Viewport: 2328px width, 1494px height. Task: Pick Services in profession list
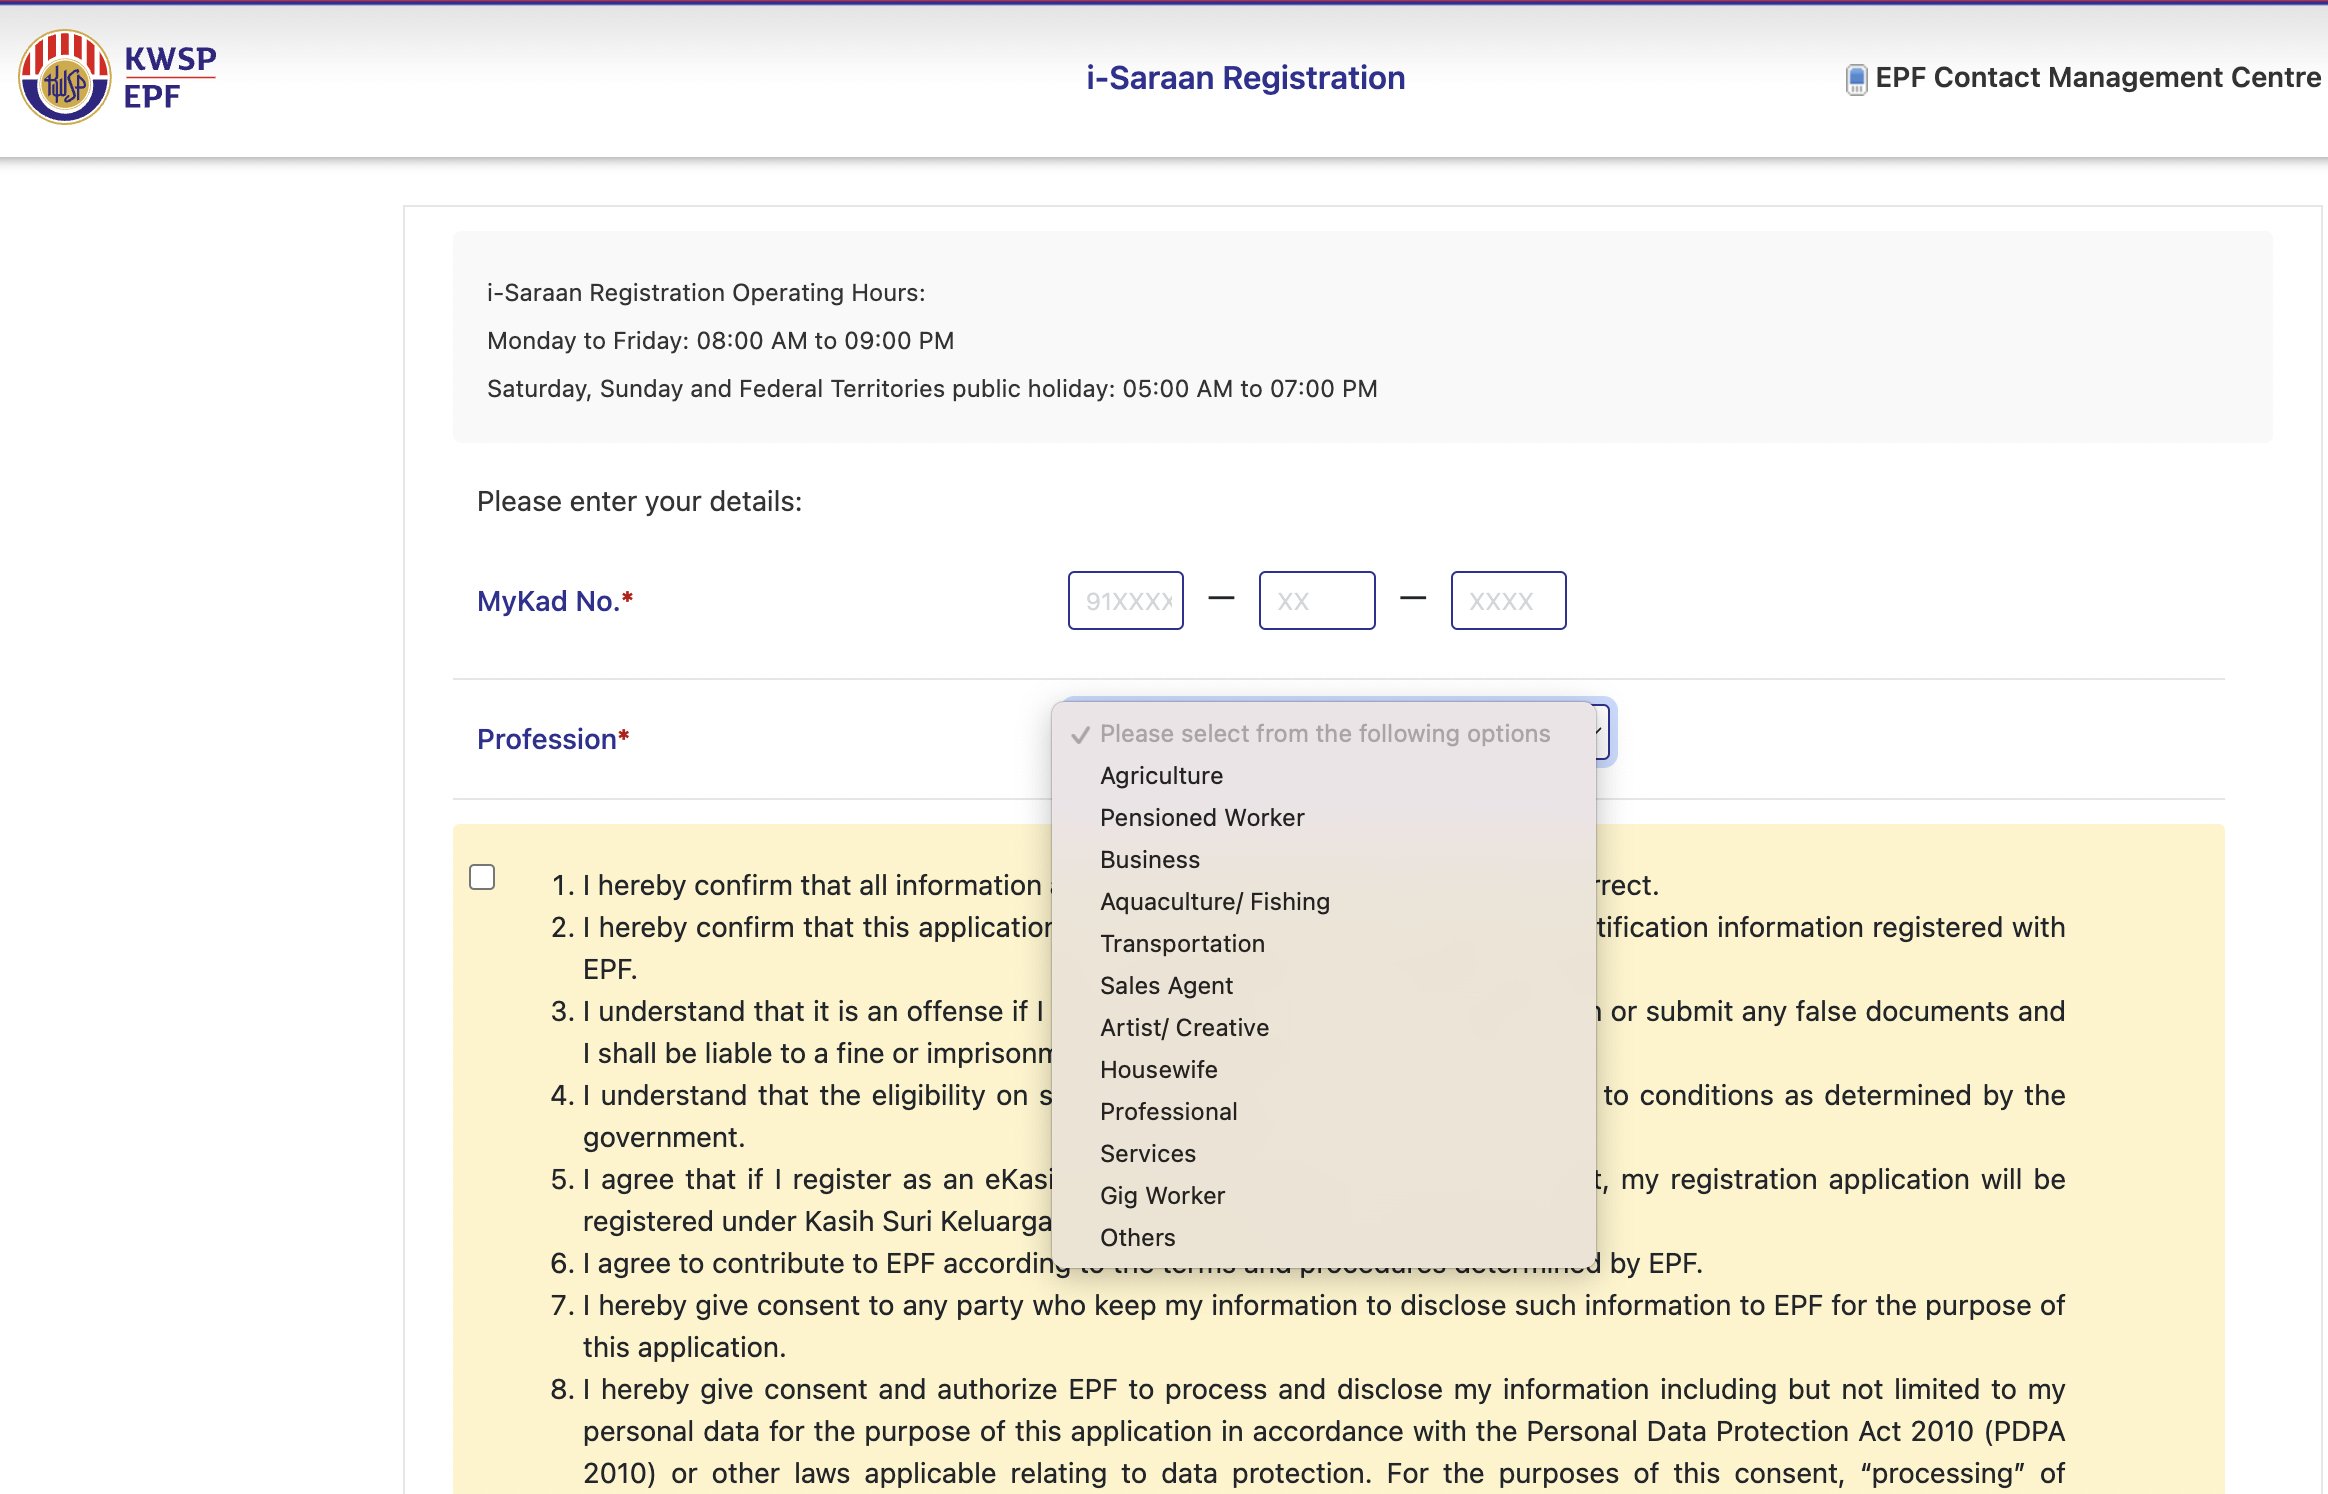[x=1147, y=1154]
